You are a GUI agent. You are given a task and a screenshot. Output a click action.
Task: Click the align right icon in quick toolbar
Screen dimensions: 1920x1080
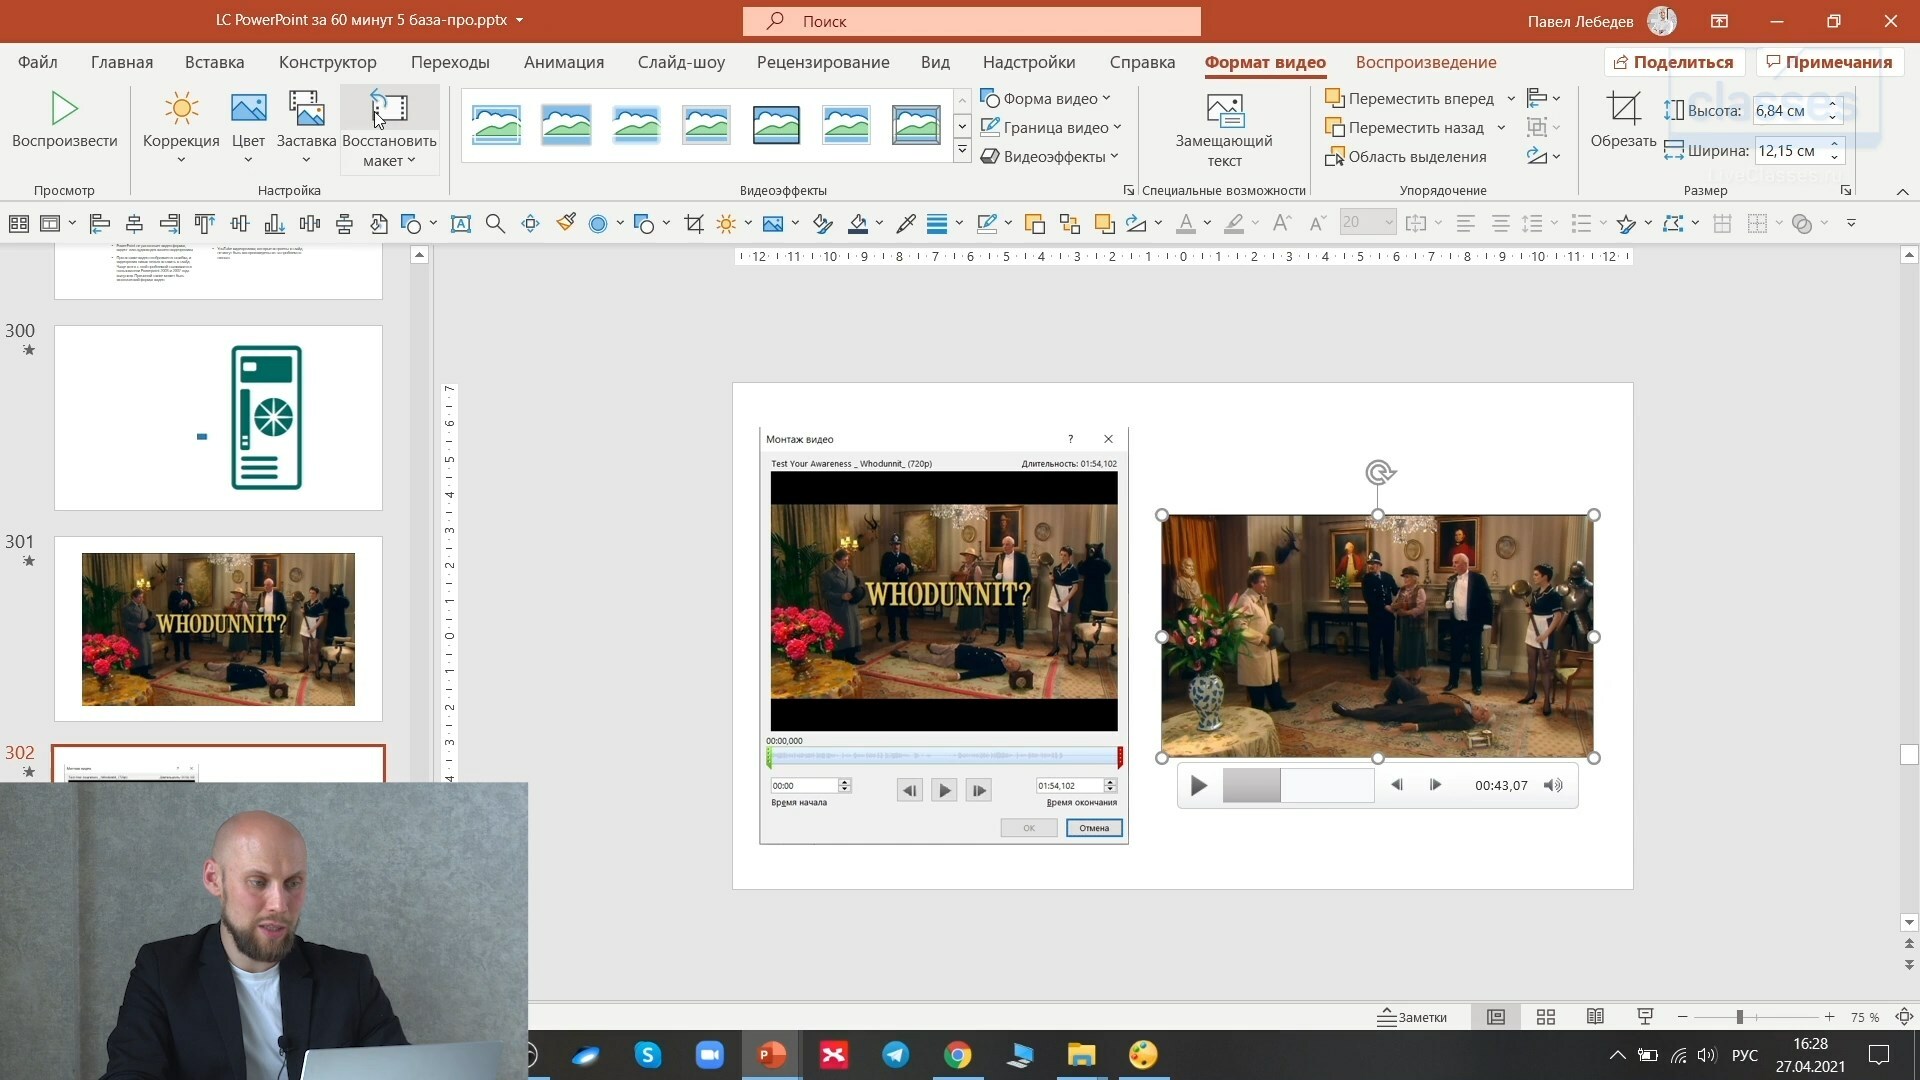pyautogui.click(x=169, y=224)
